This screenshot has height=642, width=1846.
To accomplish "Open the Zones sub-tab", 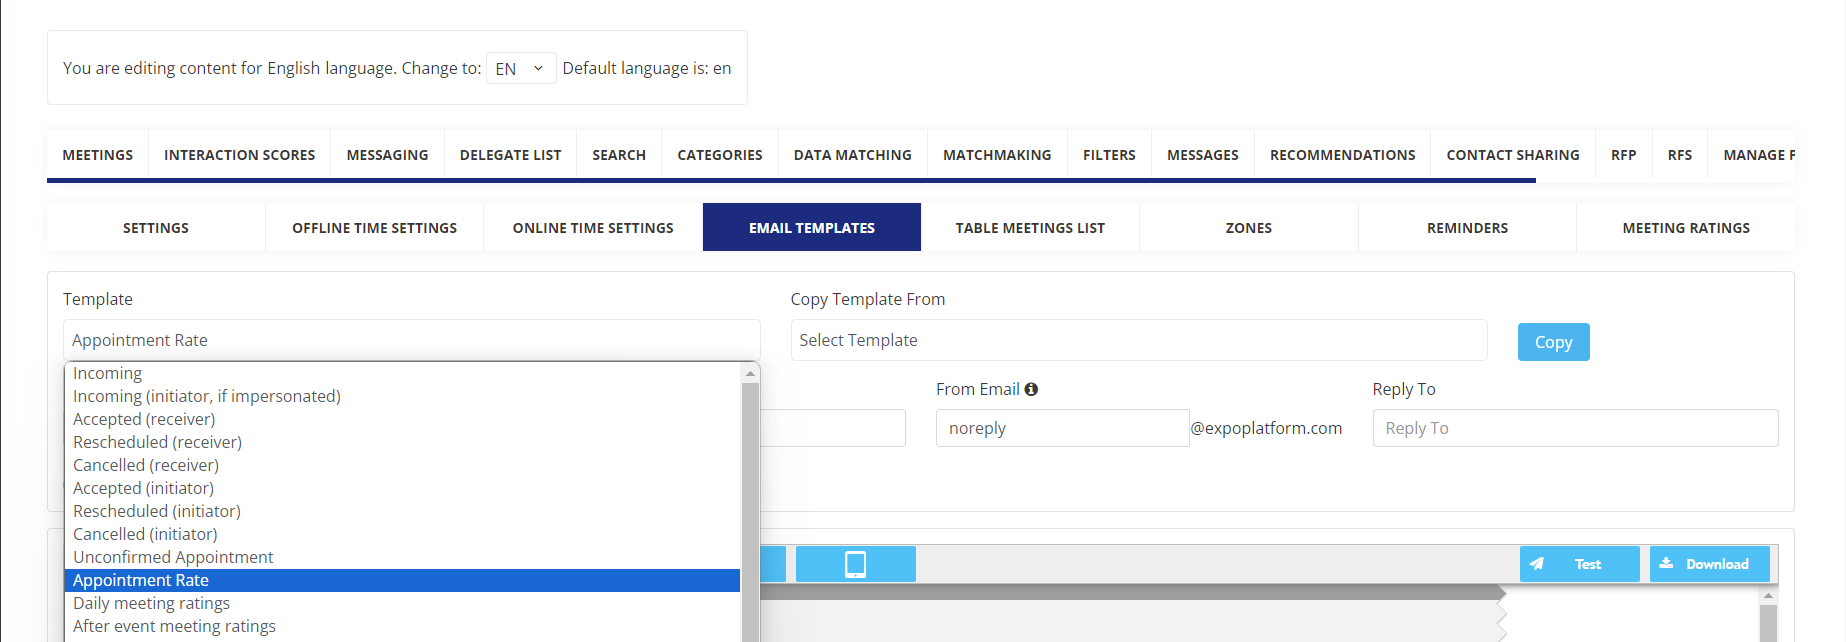I will (1249, 228).
